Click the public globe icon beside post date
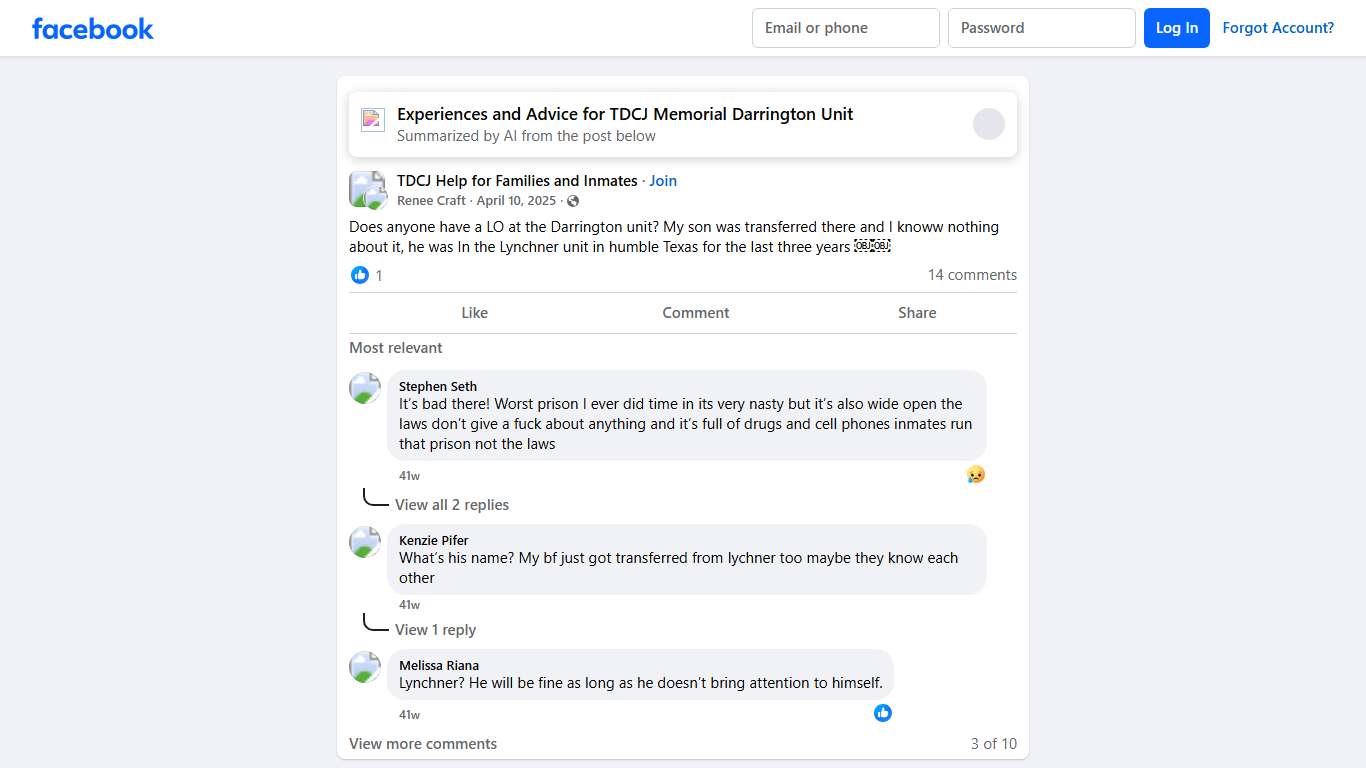This screenshot has width=1366, height=768. (573, 201)
